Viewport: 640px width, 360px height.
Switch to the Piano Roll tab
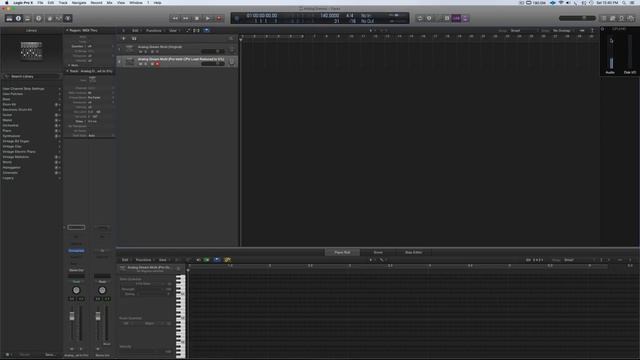click(342, 252)
